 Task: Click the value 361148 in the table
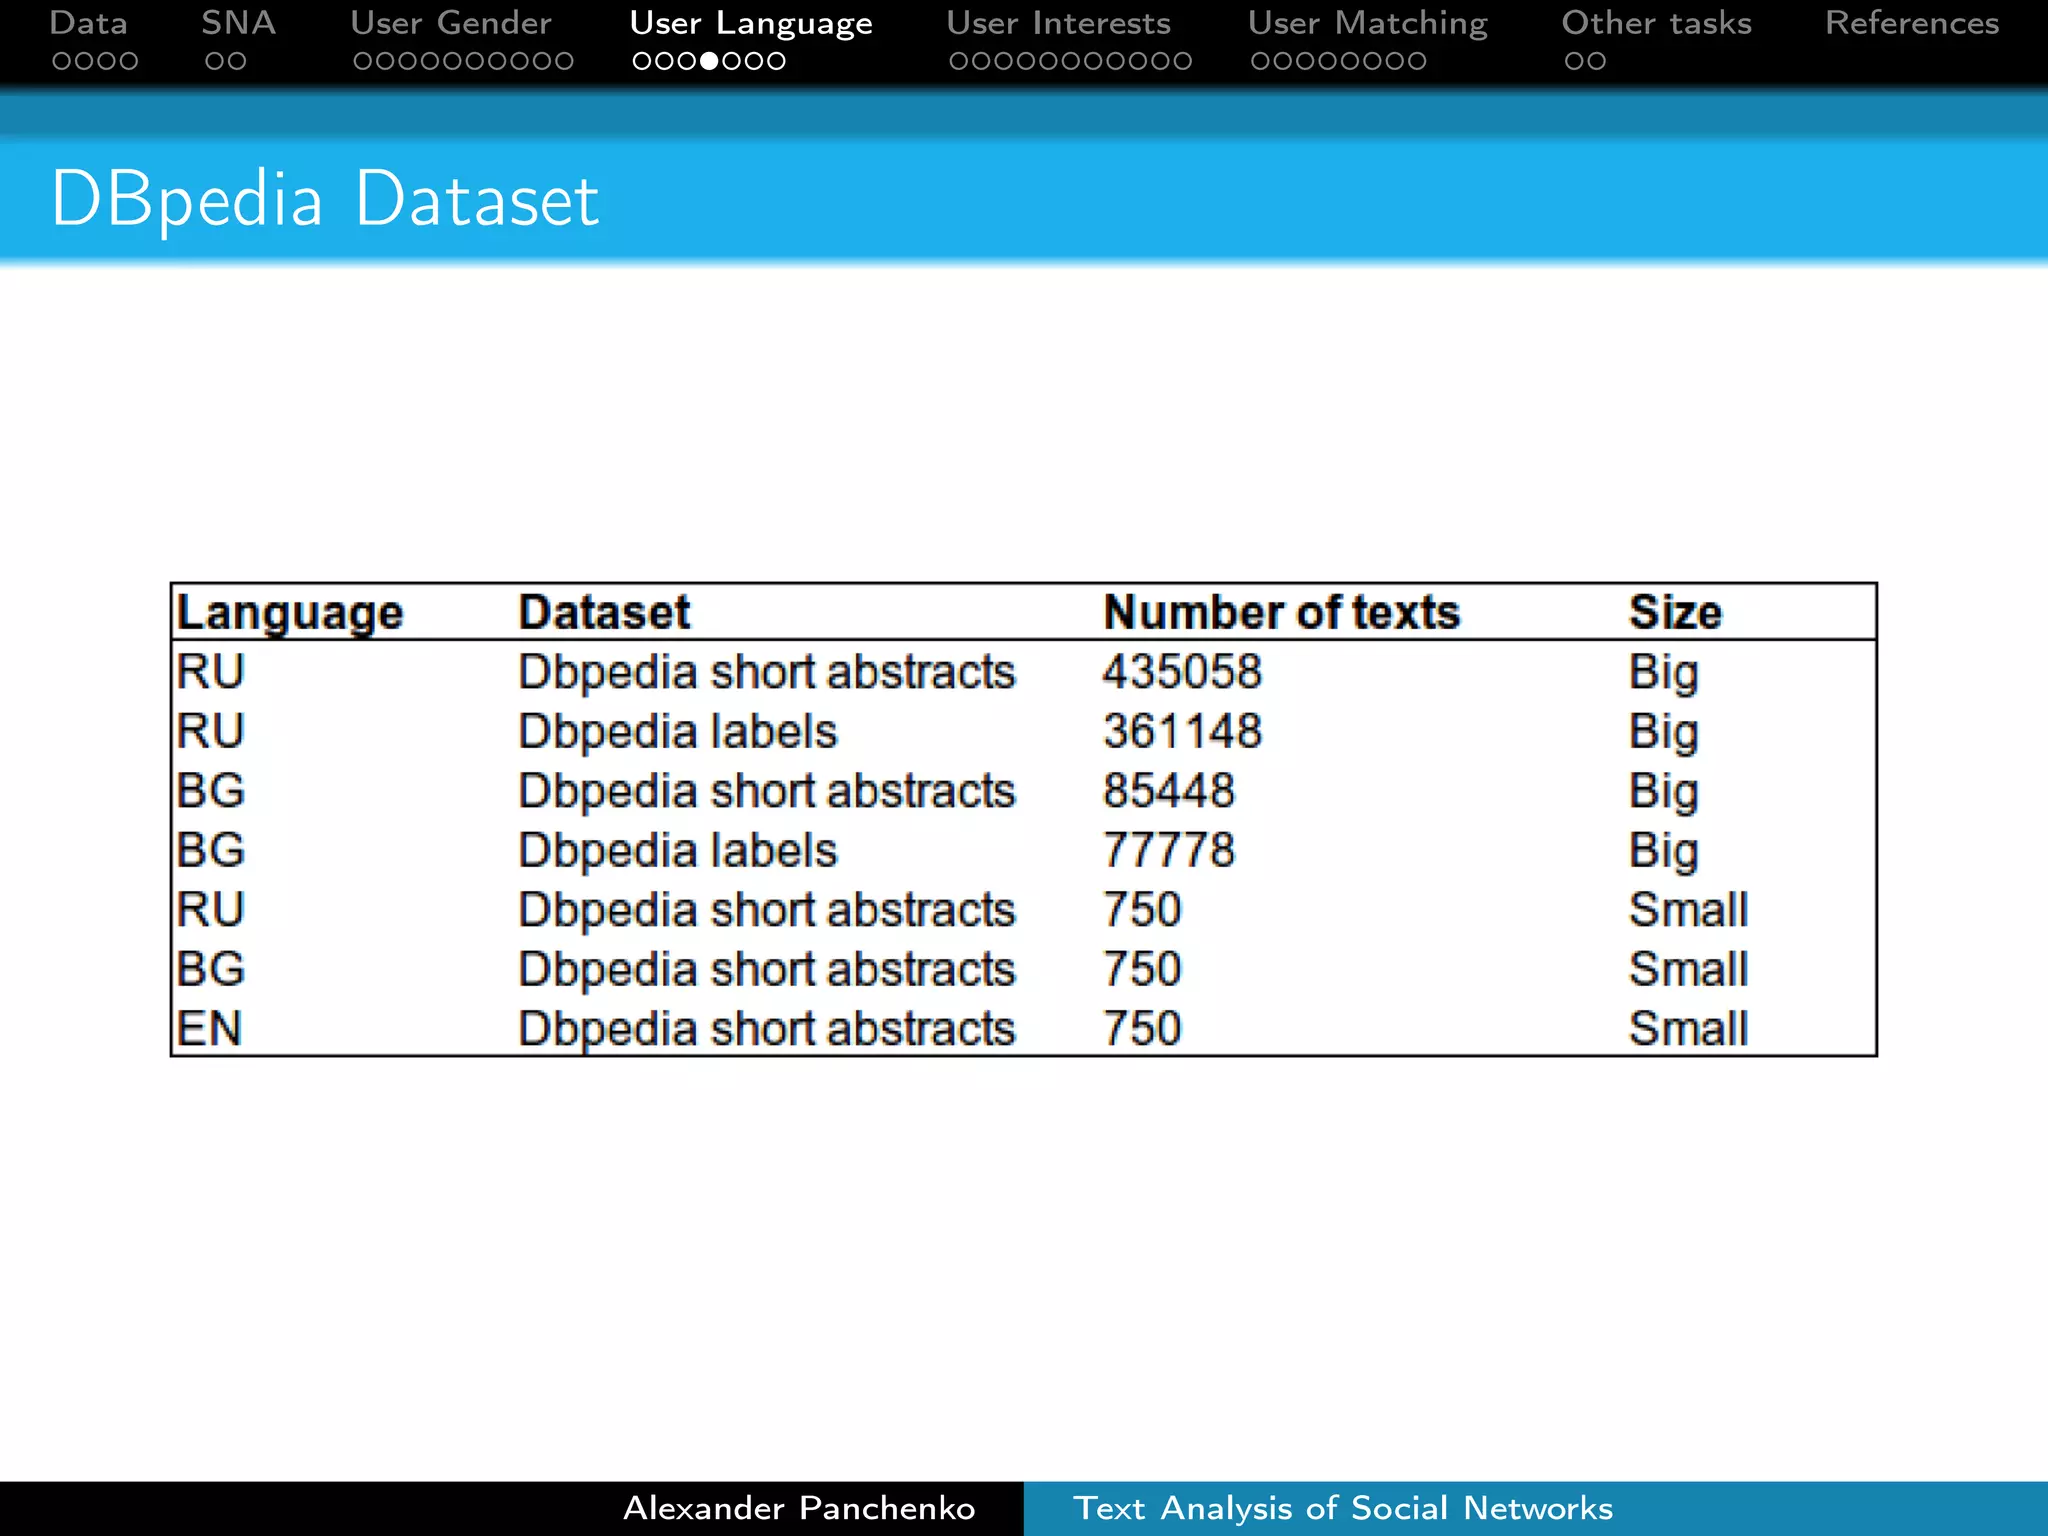(1182, 731)
